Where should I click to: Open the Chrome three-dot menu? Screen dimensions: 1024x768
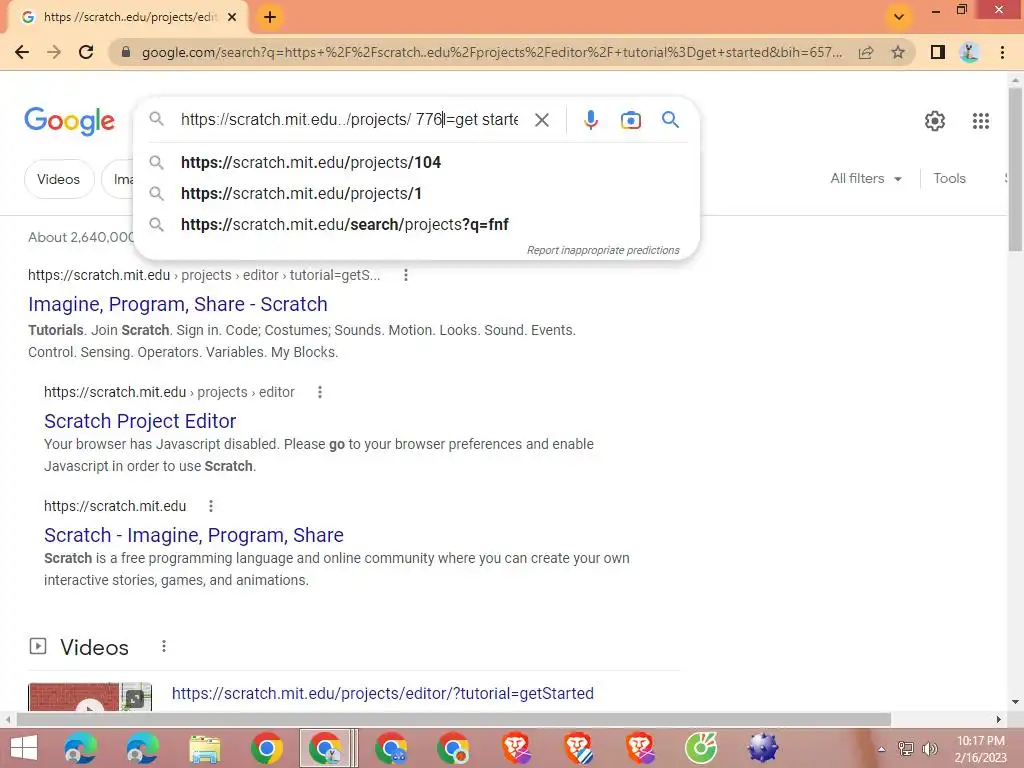click(x=1002, y=52)
